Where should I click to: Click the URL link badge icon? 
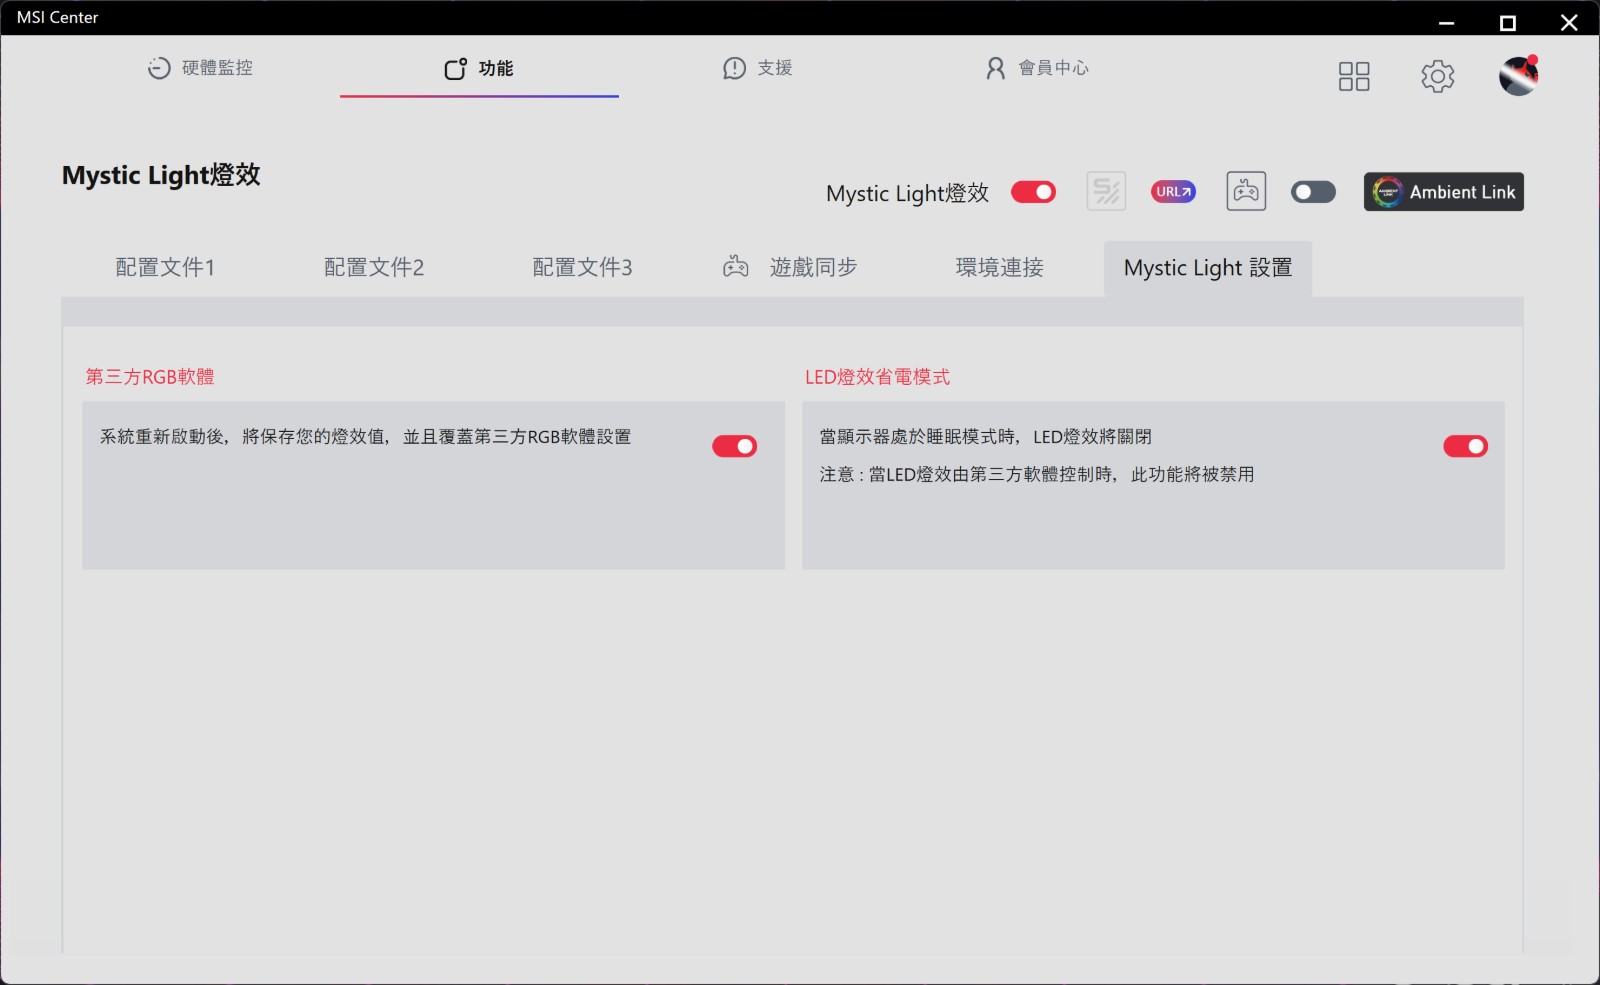click(x=1173, y=191)
